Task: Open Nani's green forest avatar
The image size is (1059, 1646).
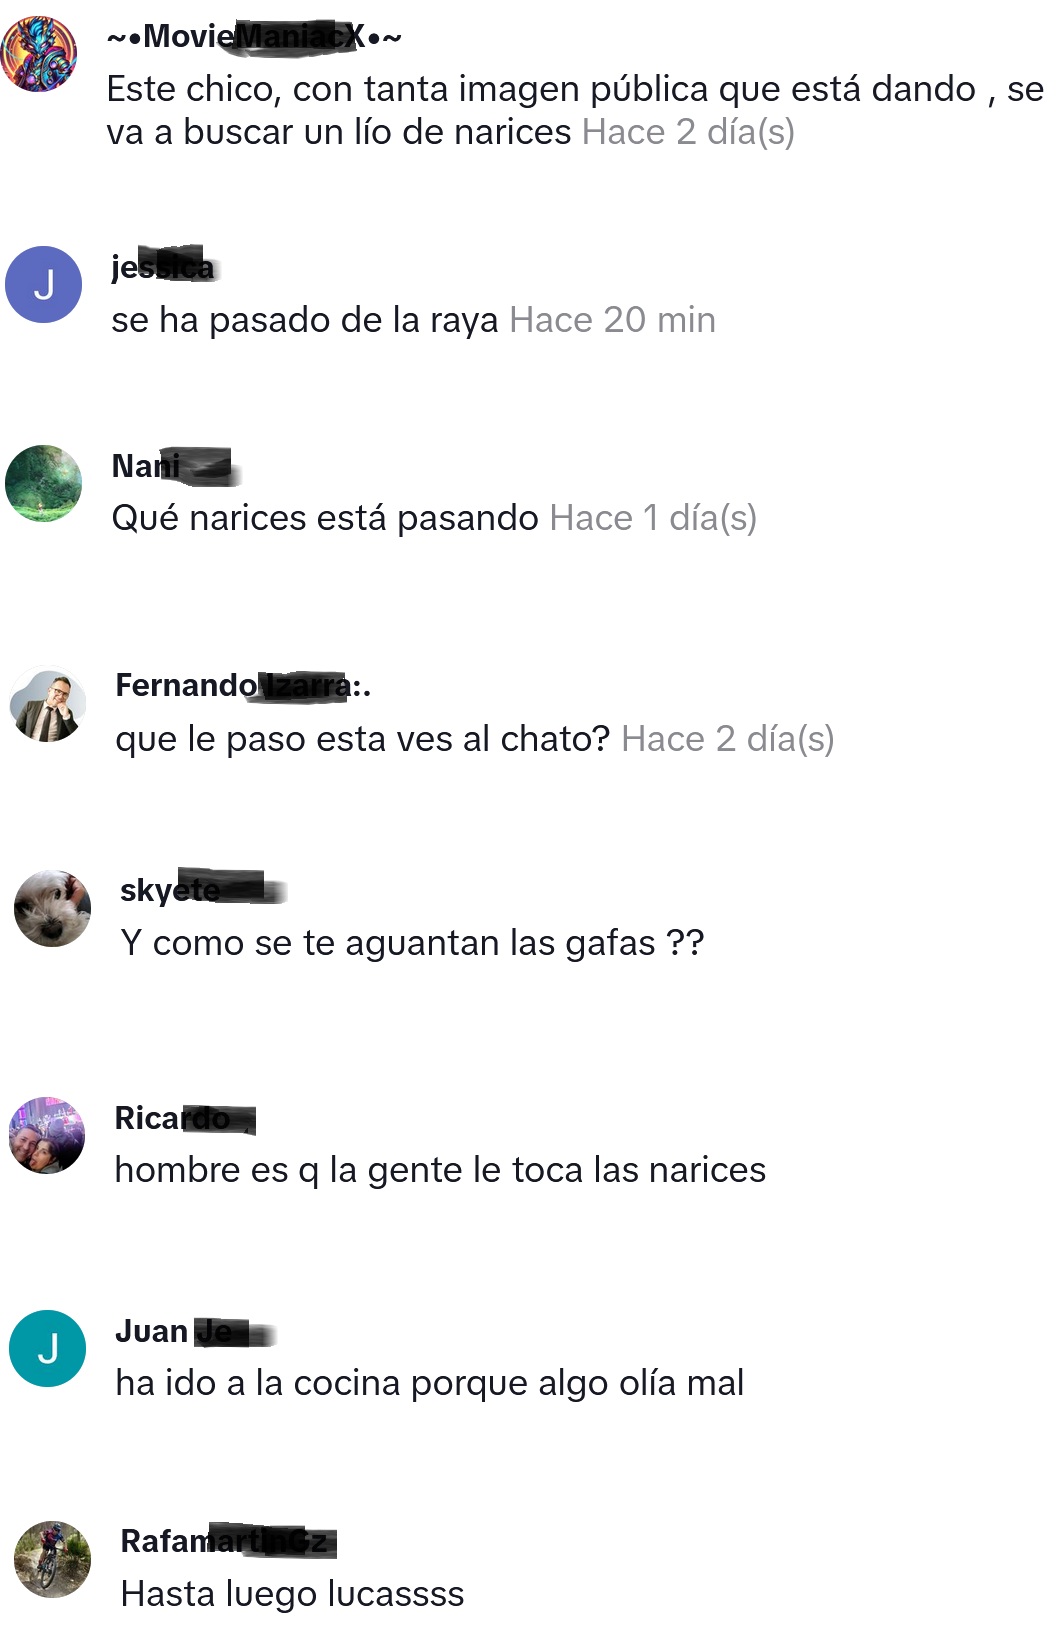Action: [x=44, y=484]
